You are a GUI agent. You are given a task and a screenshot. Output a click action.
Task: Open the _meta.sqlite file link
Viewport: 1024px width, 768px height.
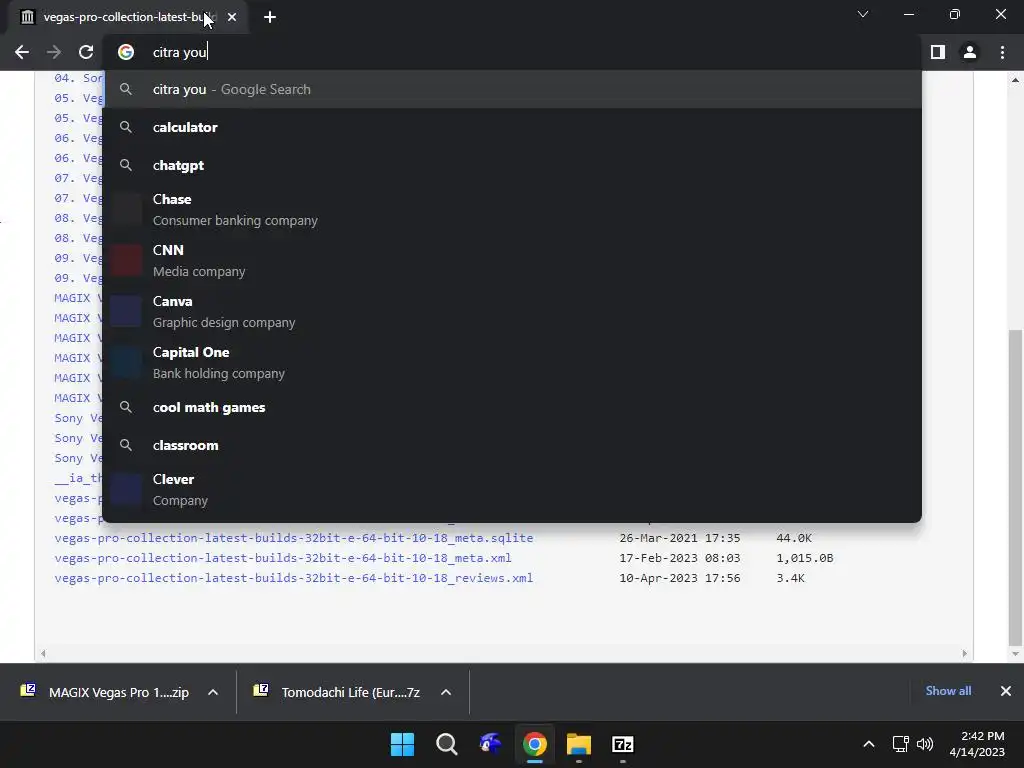click(294, 538)
